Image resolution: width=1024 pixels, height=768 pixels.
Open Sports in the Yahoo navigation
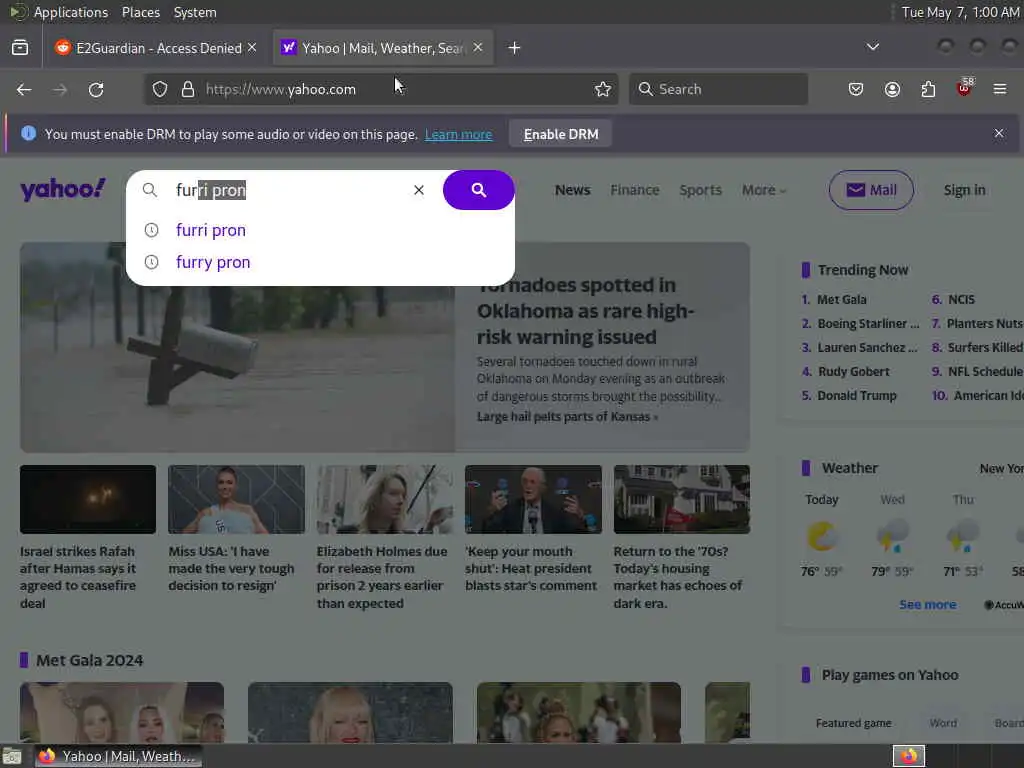[x=701, y=190]
